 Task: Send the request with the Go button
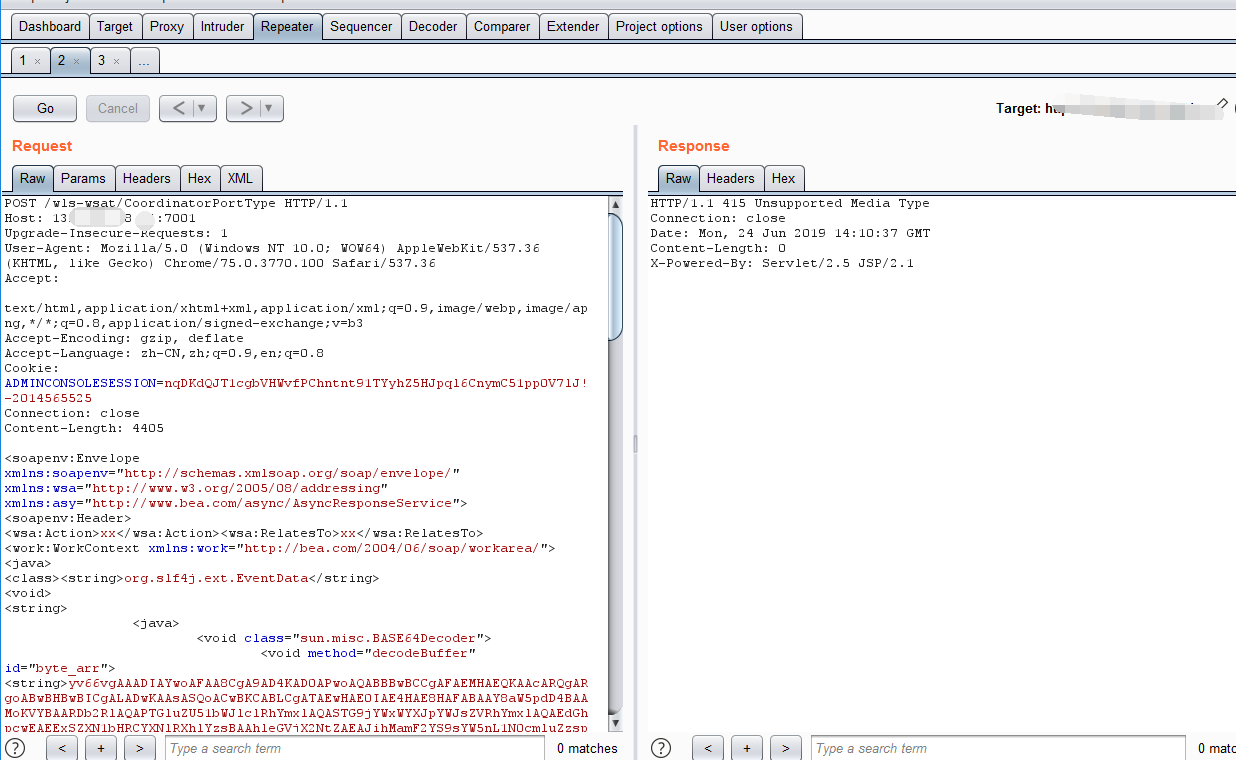click(x=45, y=108)
